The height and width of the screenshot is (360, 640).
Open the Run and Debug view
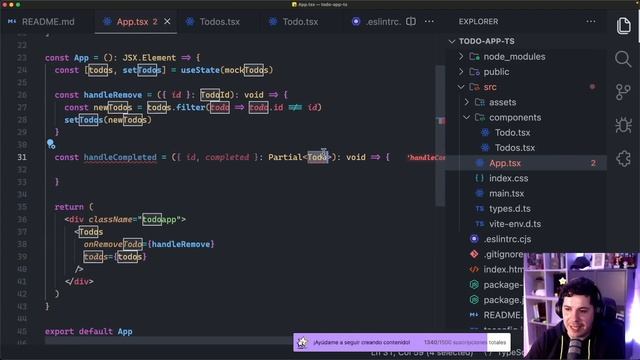[623, 125]
